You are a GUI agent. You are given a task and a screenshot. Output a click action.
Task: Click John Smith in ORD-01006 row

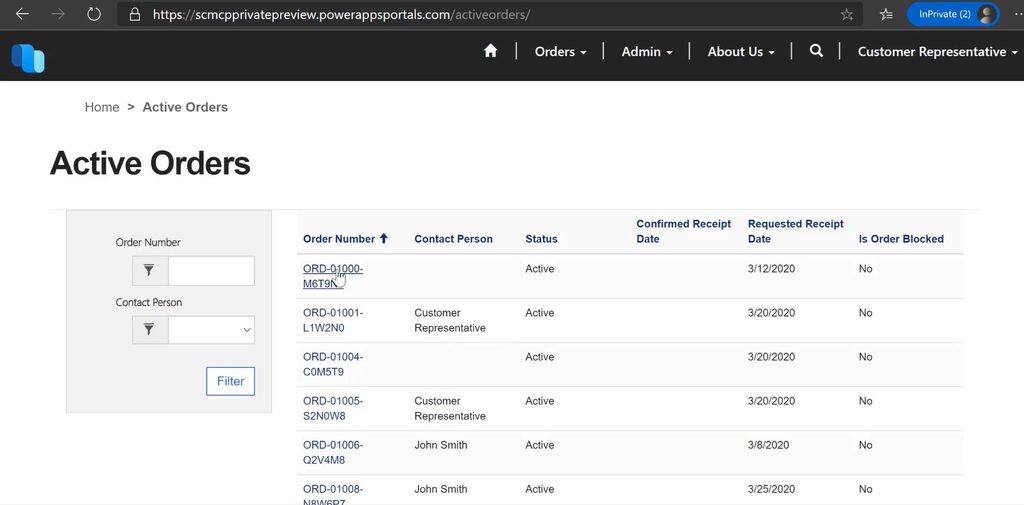pos(441,445)
